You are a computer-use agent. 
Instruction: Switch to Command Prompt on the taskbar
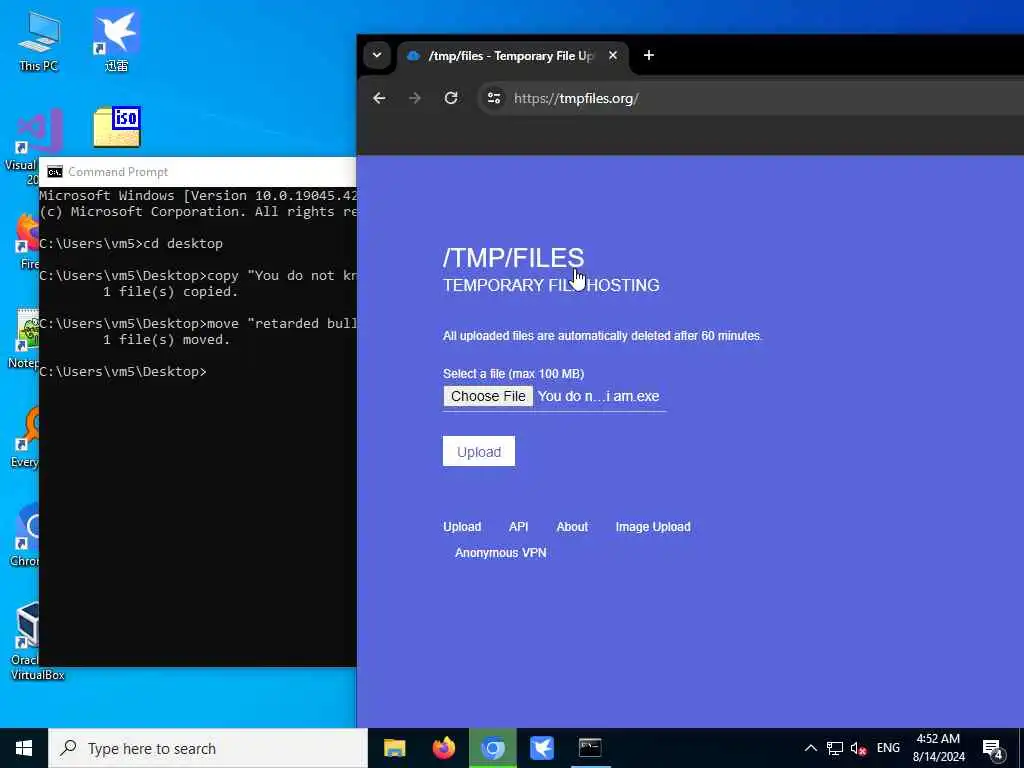590,748
